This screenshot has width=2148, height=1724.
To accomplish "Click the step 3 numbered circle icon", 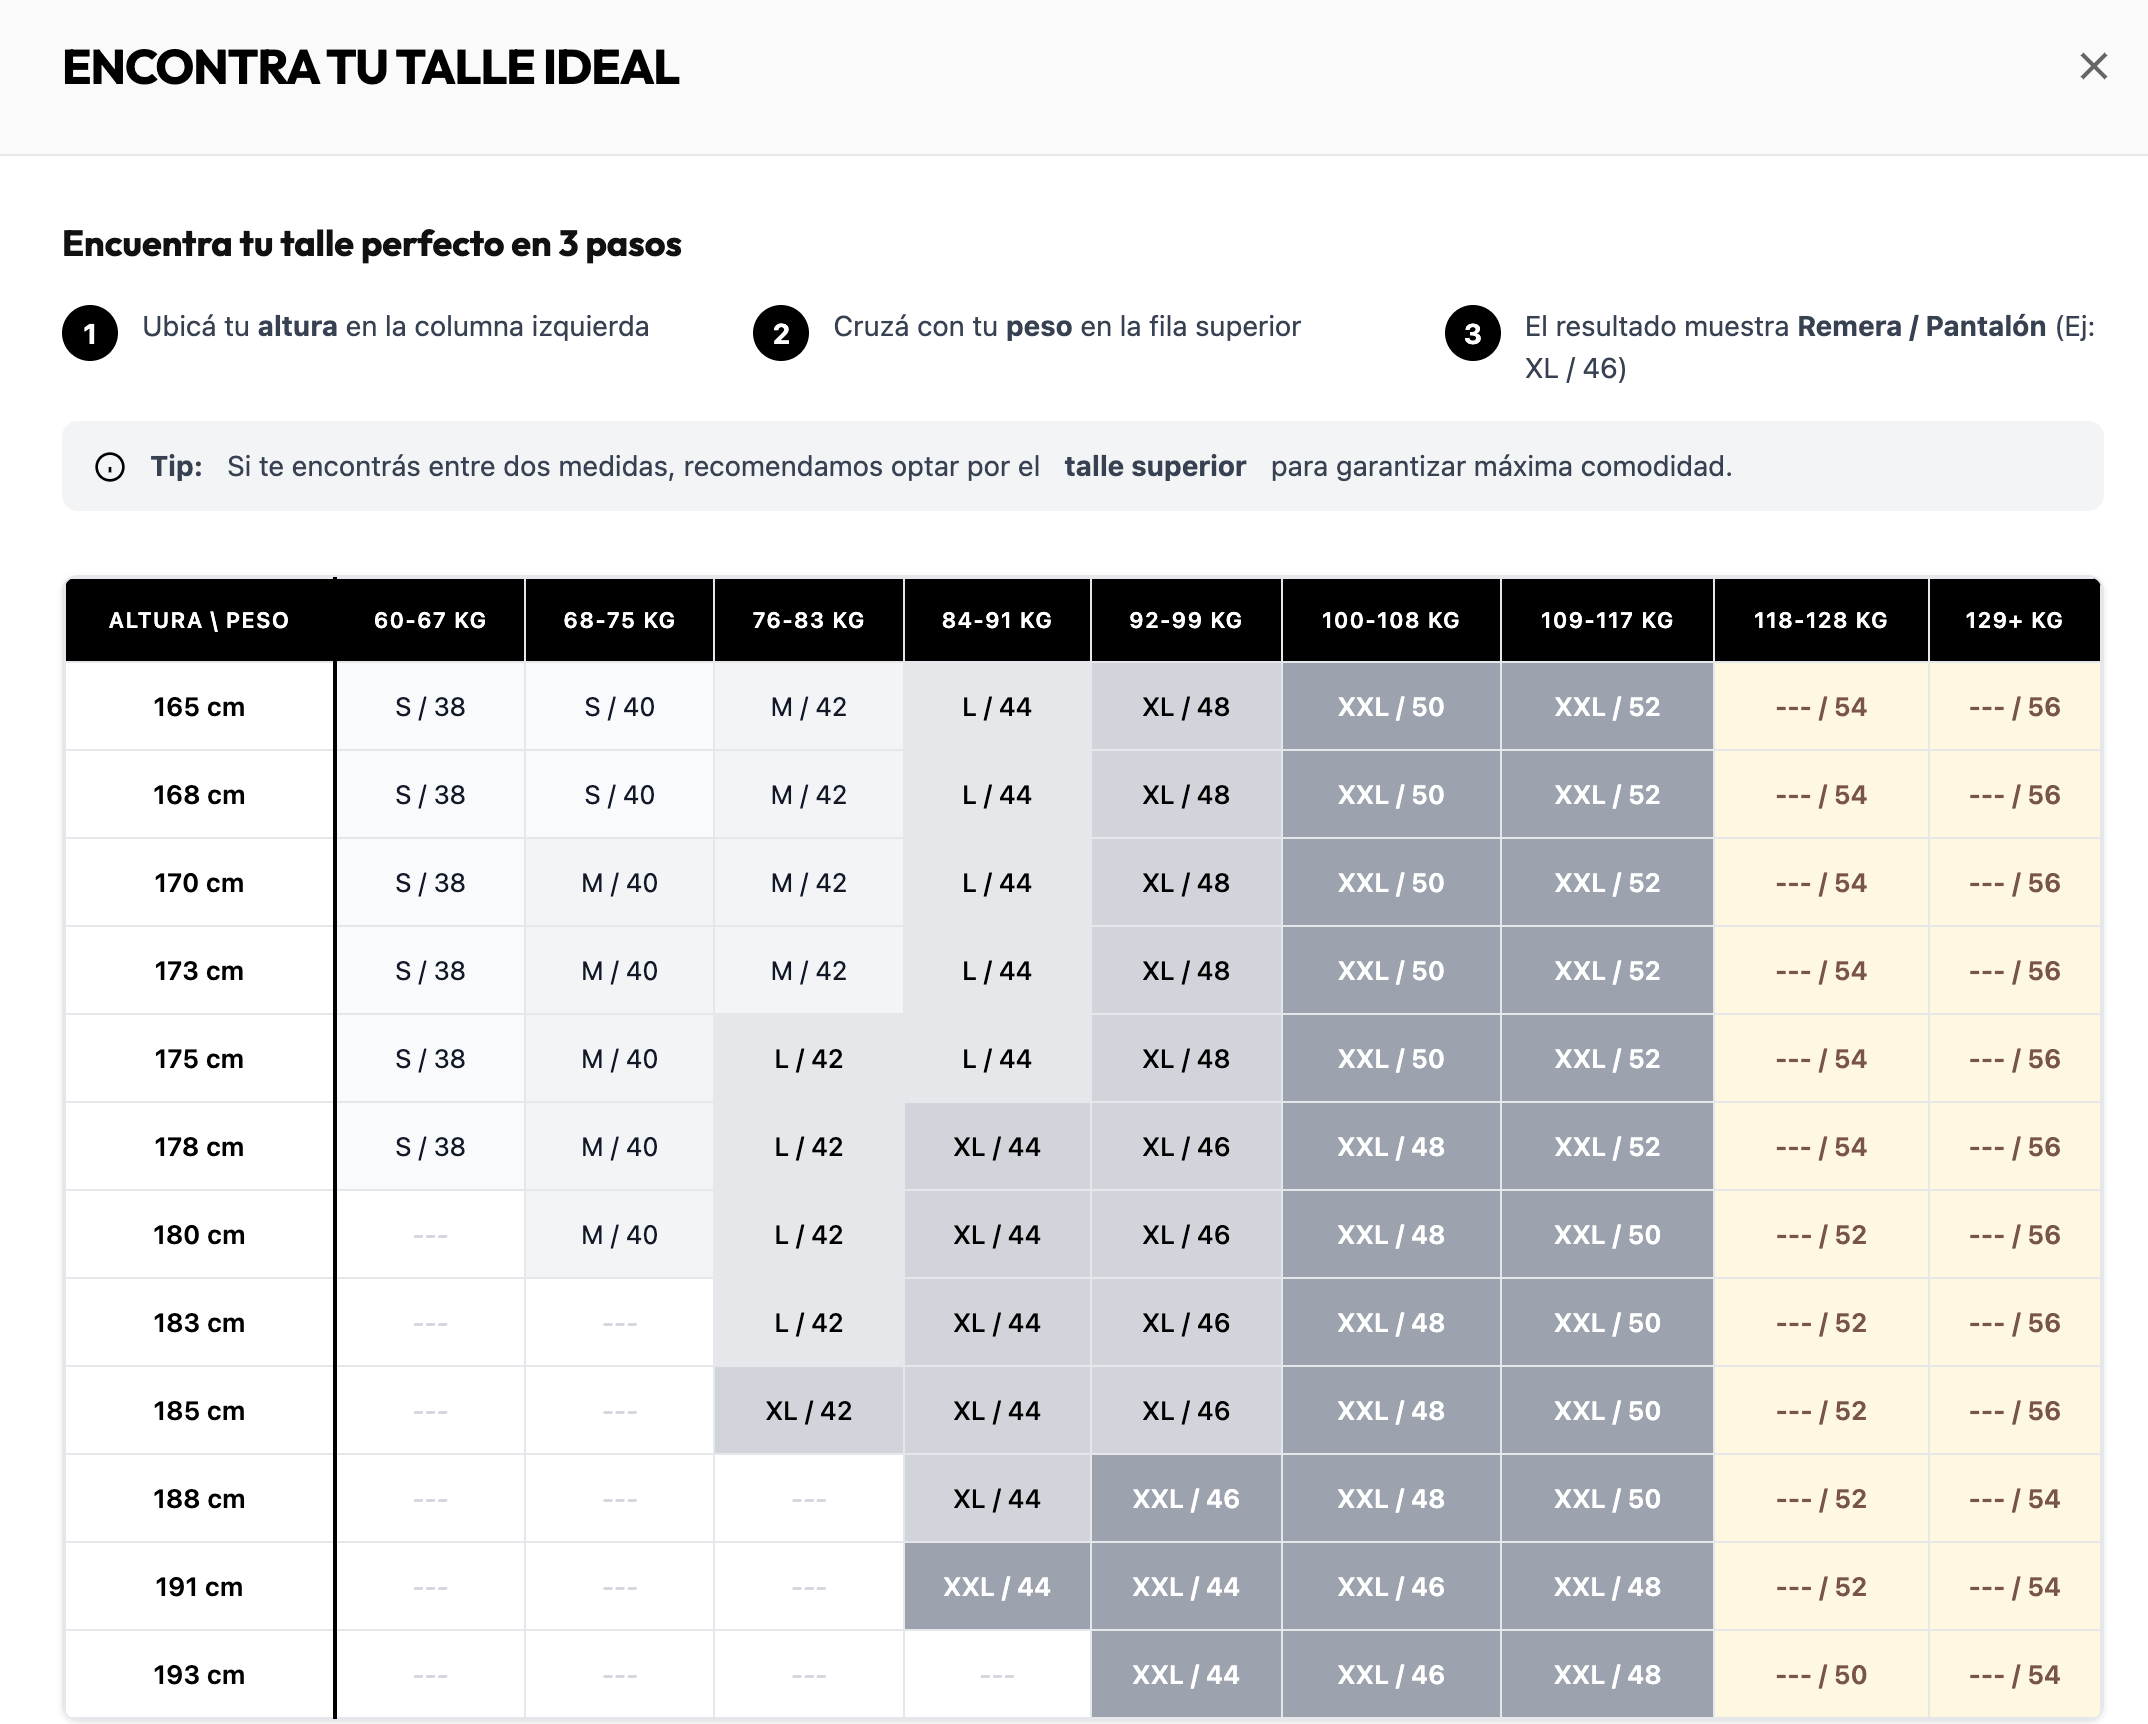I will click(1472, 333).
